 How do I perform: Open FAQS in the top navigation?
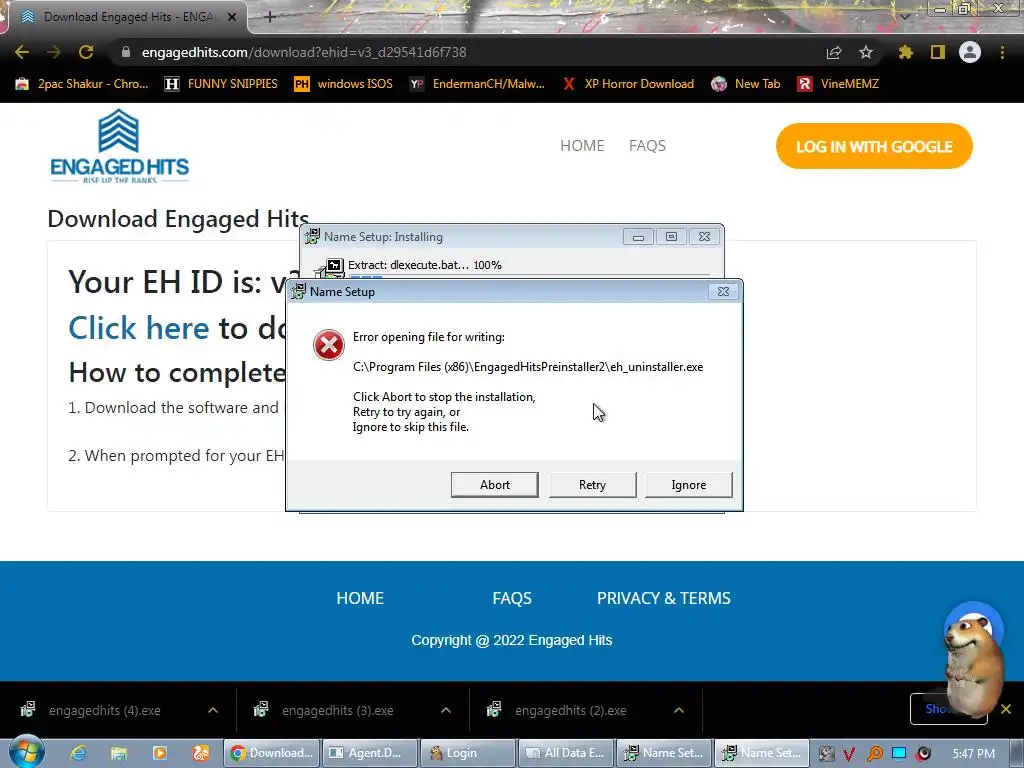click(647, 146)
